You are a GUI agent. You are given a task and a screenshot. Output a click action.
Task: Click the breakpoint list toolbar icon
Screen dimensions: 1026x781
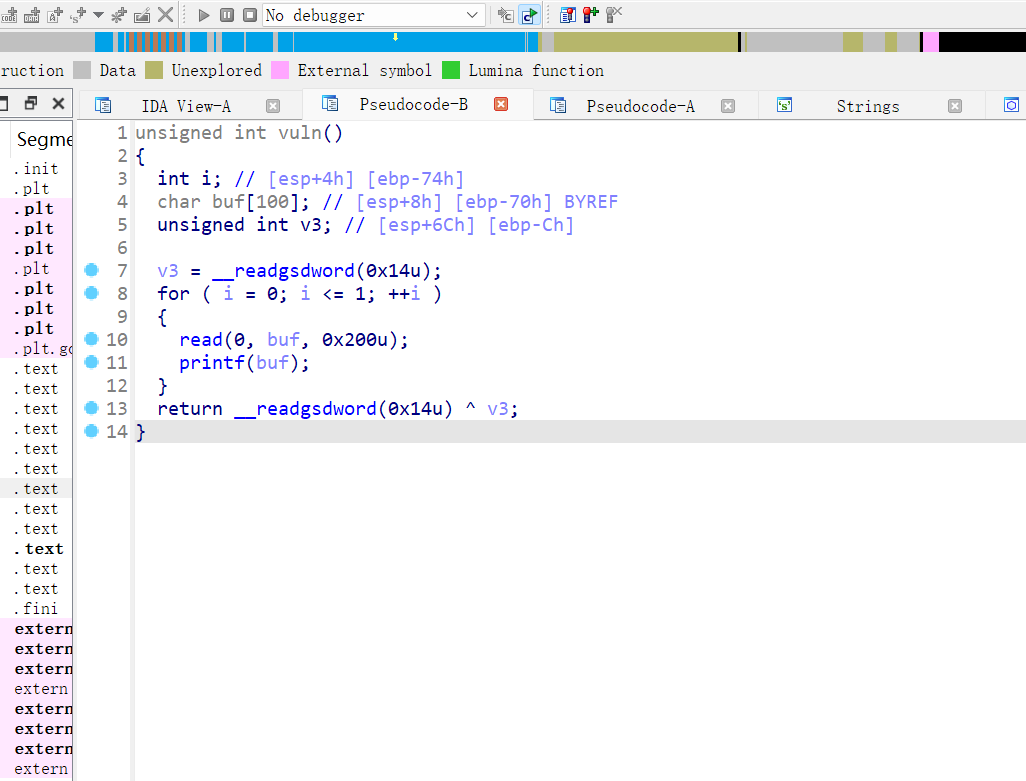567,15
